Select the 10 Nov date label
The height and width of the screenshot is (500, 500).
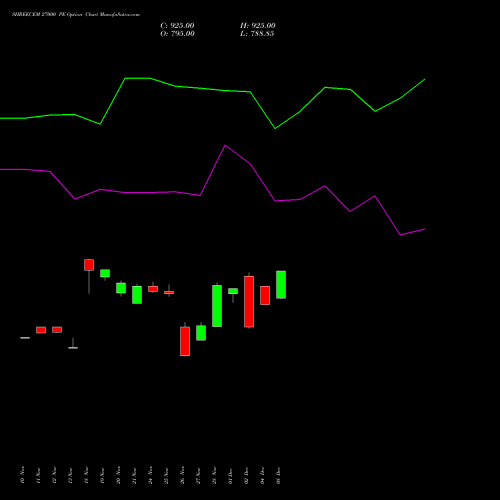22,475
